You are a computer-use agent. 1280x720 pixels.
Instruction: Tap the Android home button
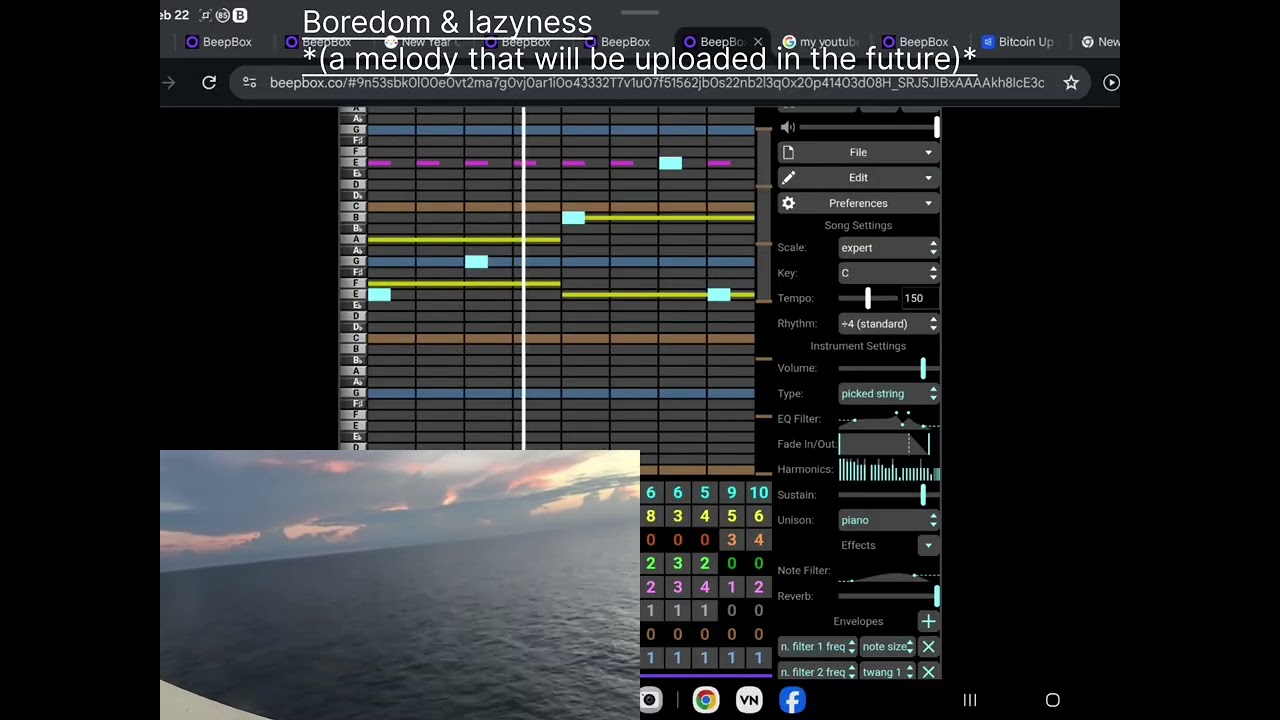click(1052, 700)
